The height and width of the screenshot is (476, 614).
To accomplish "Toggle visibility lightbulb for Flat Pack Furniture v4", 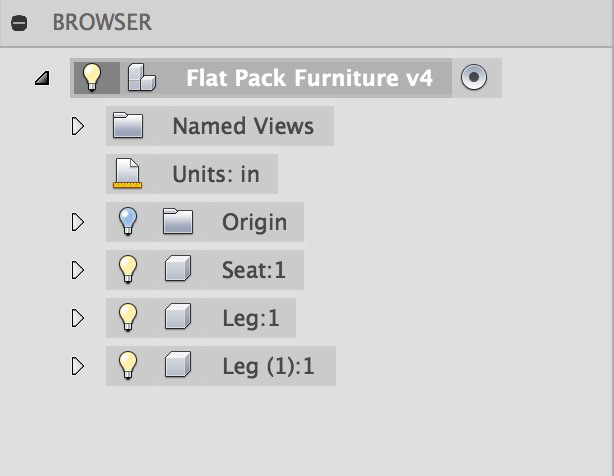I will coord(92,78).
